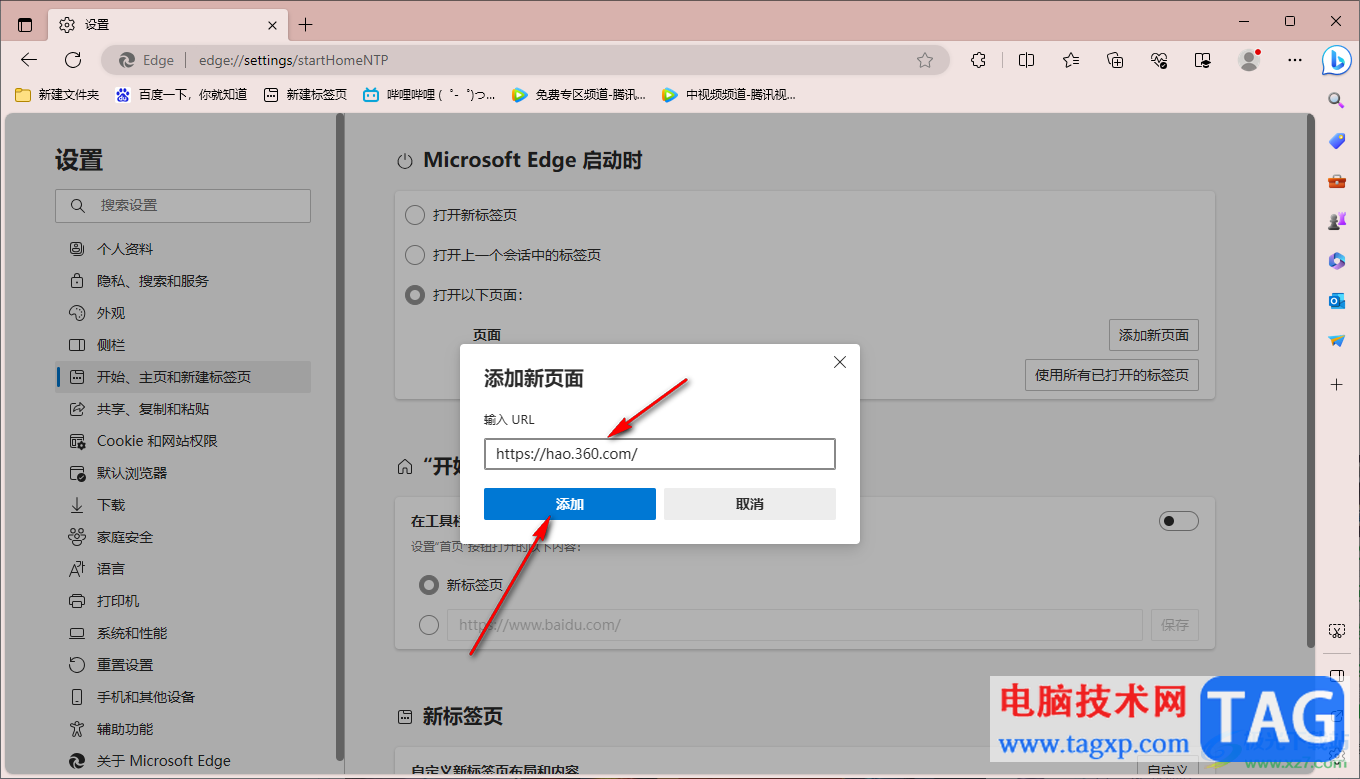This screenshot has width=1360, height=779.
Task: Click the 添加新页面 button
Action: pos(1154,335)
